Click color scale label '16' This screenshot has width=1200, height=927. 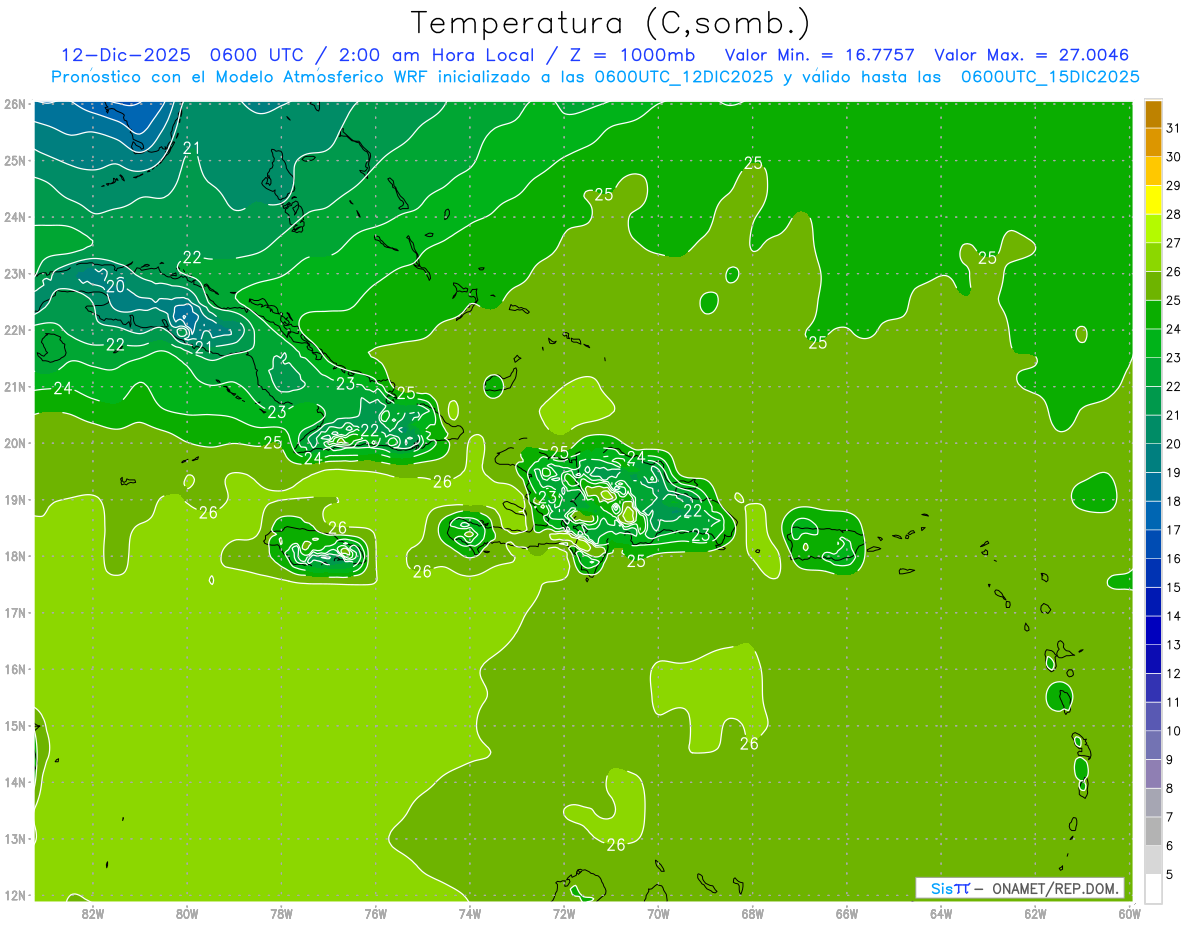tap(1174, 559)
